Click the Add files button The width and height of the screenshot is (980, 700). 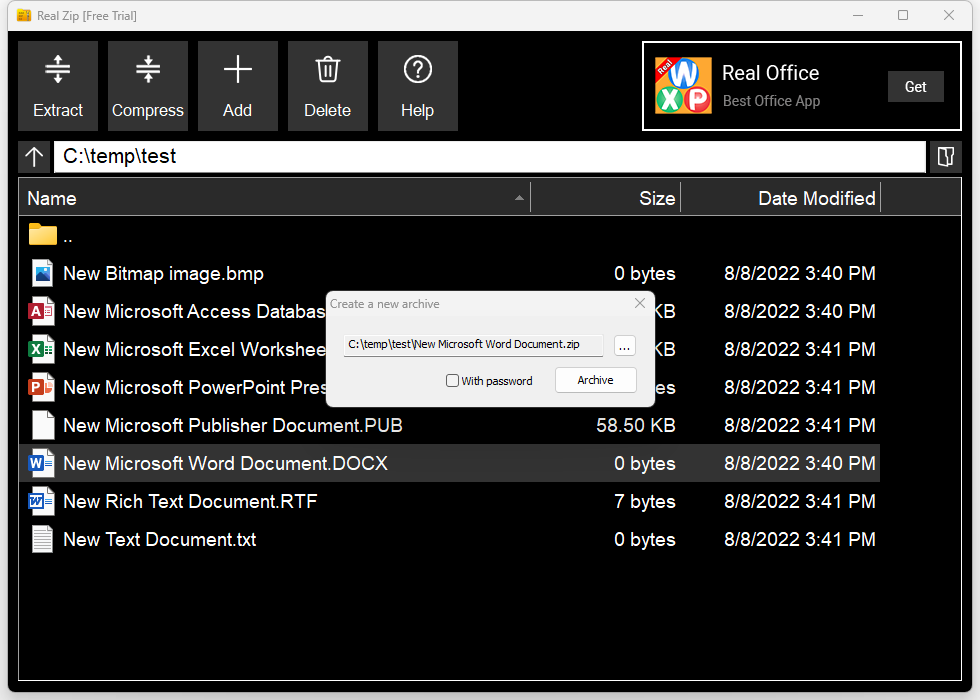238,86
